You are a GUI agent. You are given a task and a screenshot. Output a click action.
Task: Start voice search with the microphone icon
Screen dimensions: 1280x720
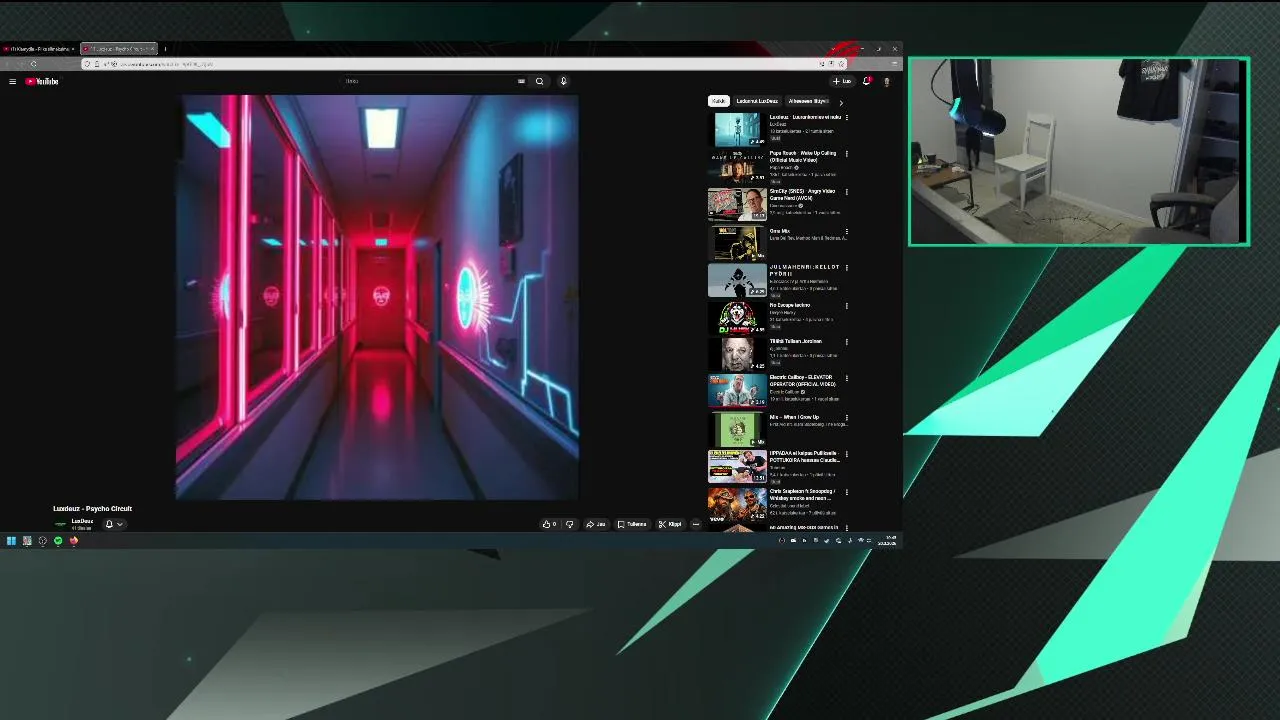click(x=563, y=81)
